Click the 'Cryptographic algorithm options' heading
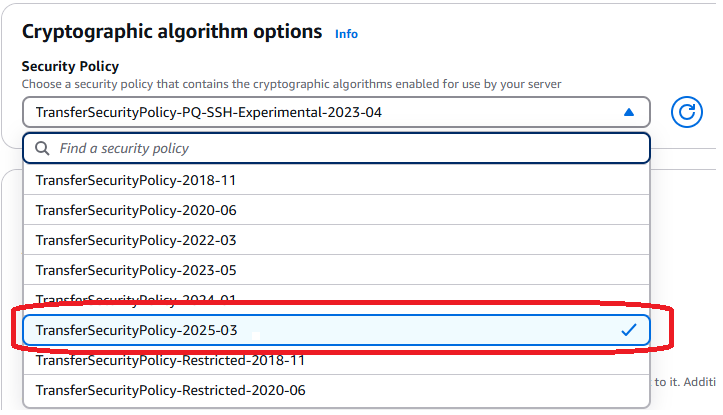723x415 pixels. pyautogui.click(x=172, y=31)
